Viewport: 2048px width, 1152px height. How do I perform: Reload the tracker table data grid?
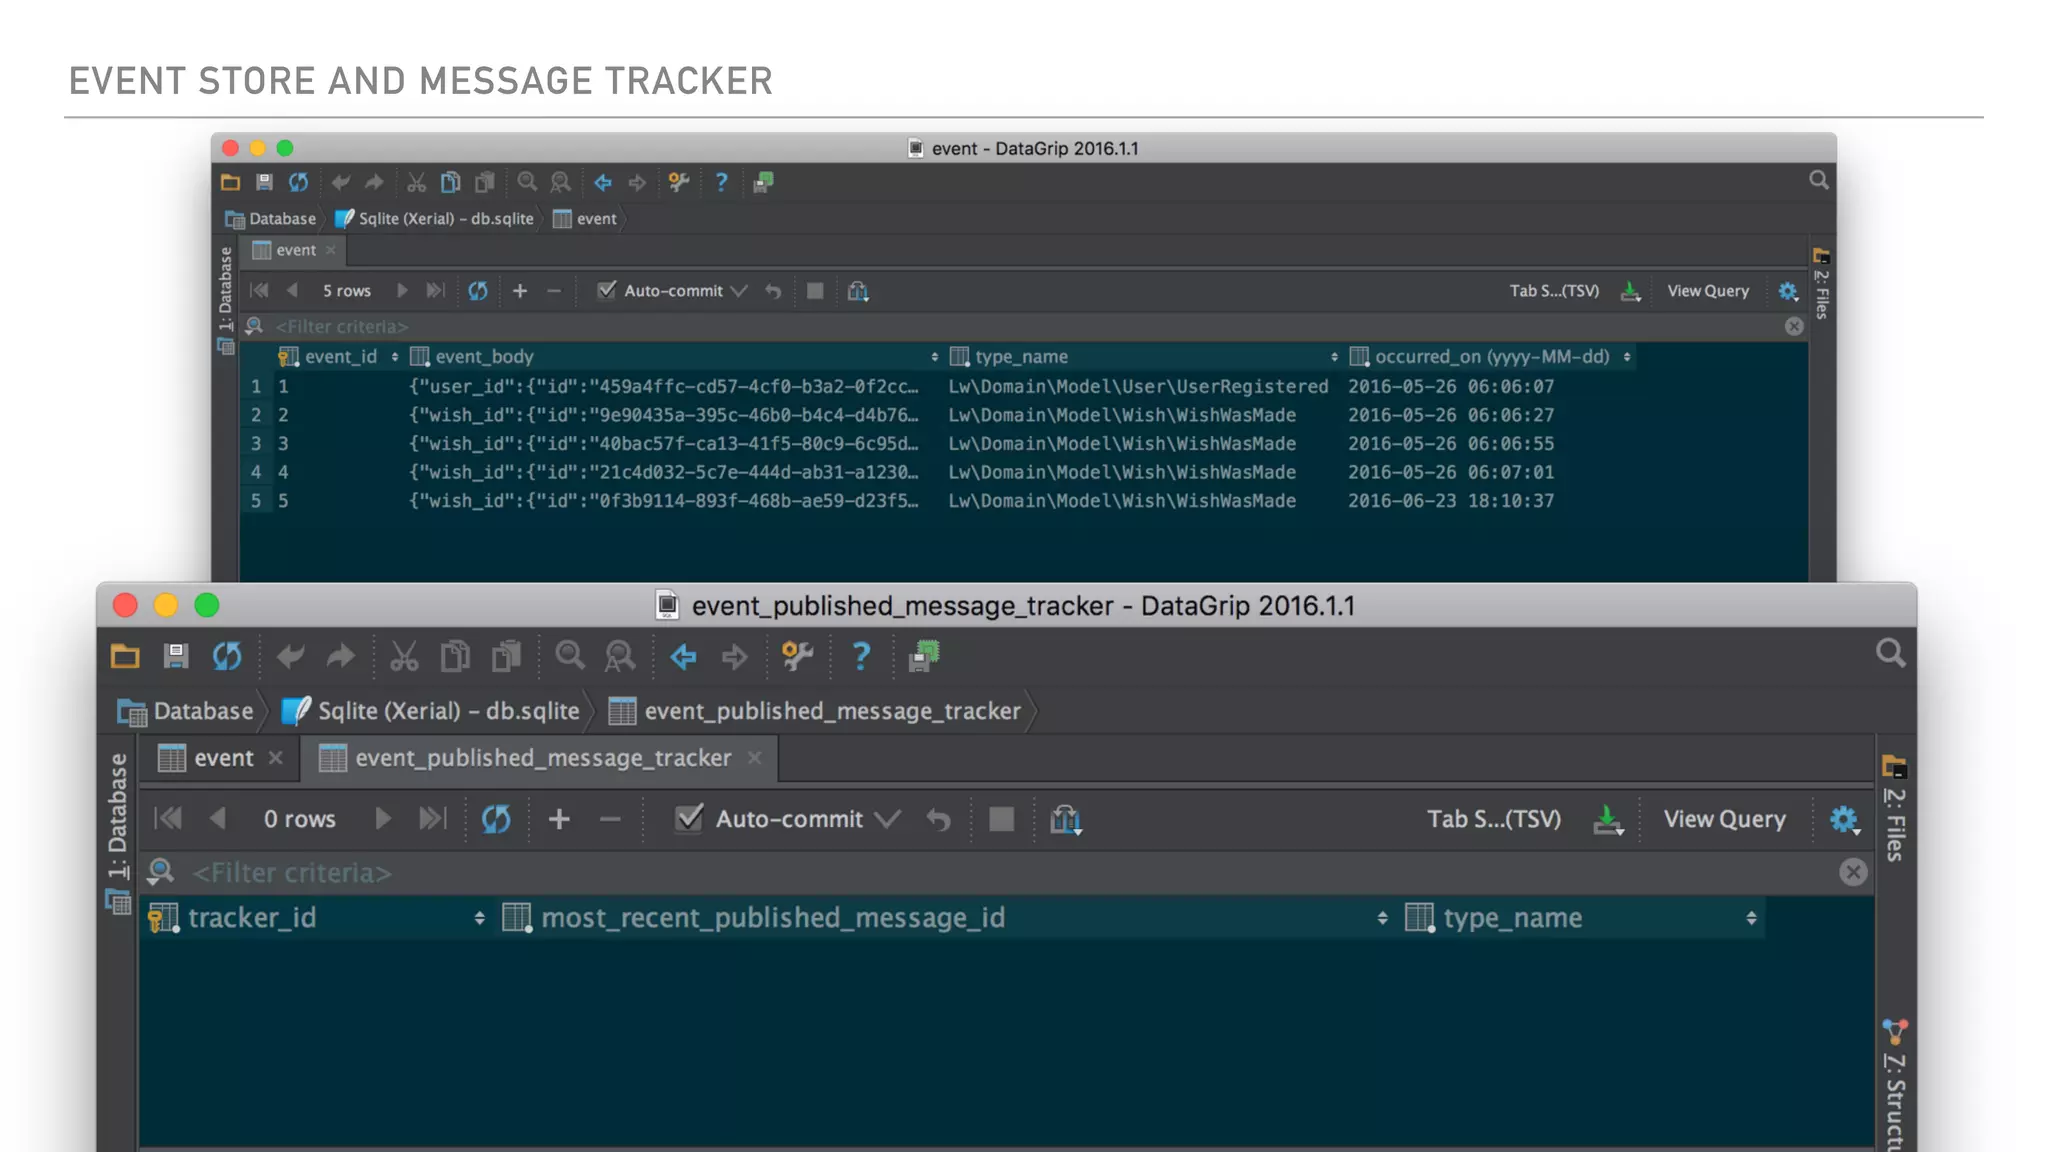coord(496,819)
